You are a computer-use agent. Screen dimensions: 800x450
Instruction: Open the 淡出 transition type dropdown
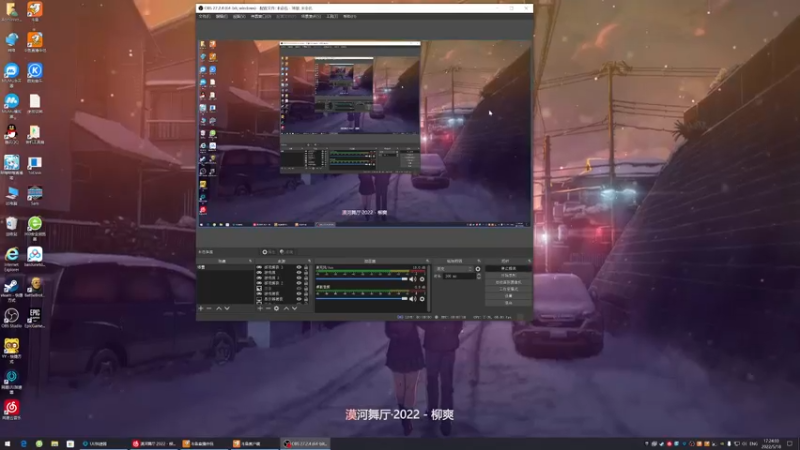pos(454,268)
